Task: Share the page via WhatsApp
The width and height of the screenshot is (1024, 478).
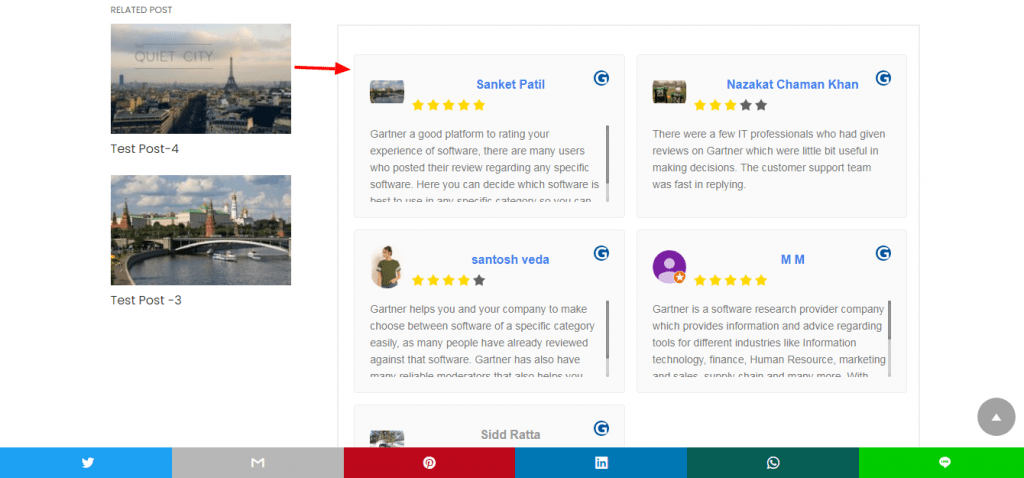Action: click(x=773, y=463)
